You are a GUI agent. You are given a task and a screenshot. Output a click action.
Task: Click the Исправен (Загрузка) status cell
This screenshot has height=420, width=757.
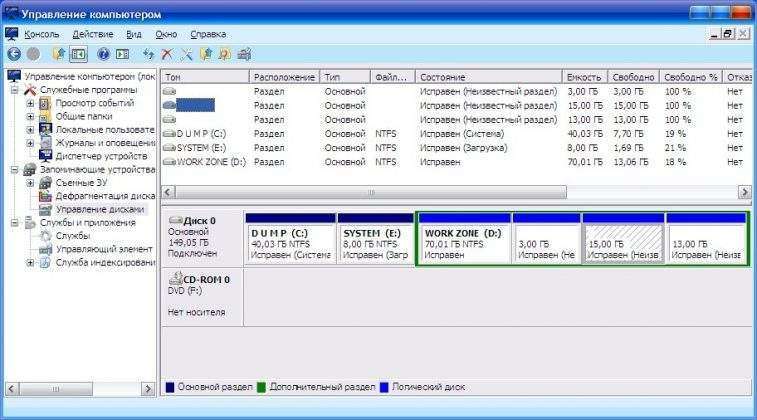click(463, 148)
